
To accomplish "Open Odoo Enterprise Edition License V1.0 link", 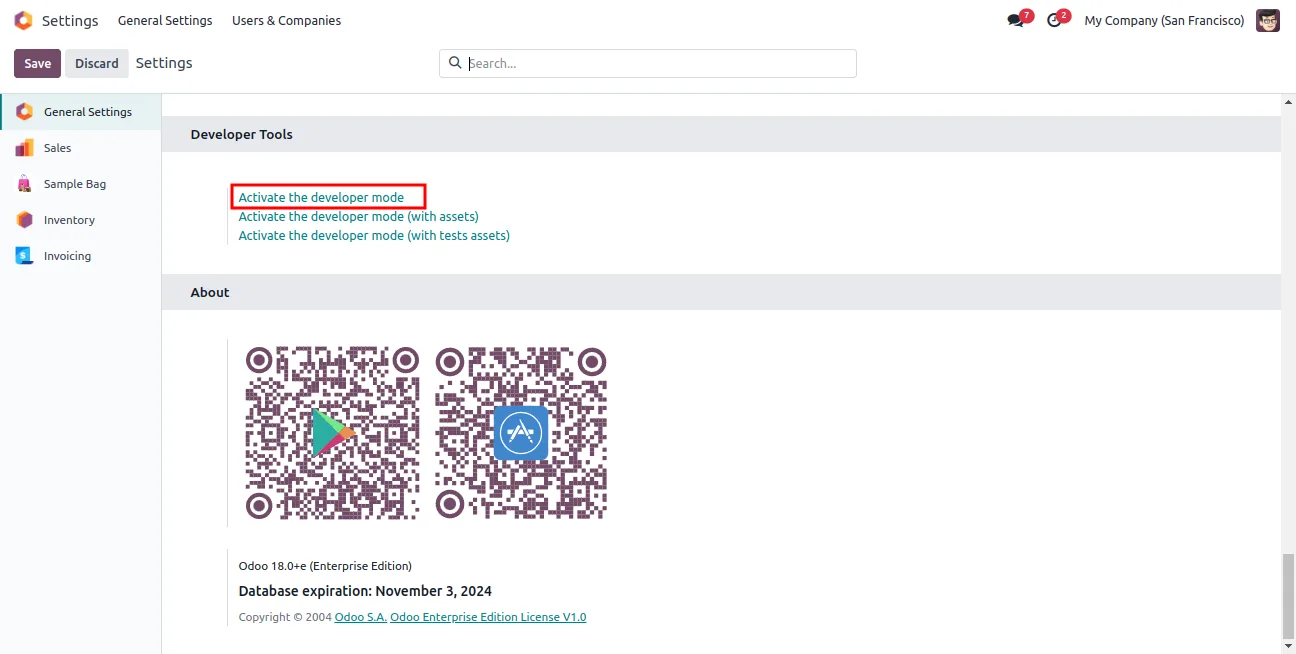I will [x=488, y=617].
